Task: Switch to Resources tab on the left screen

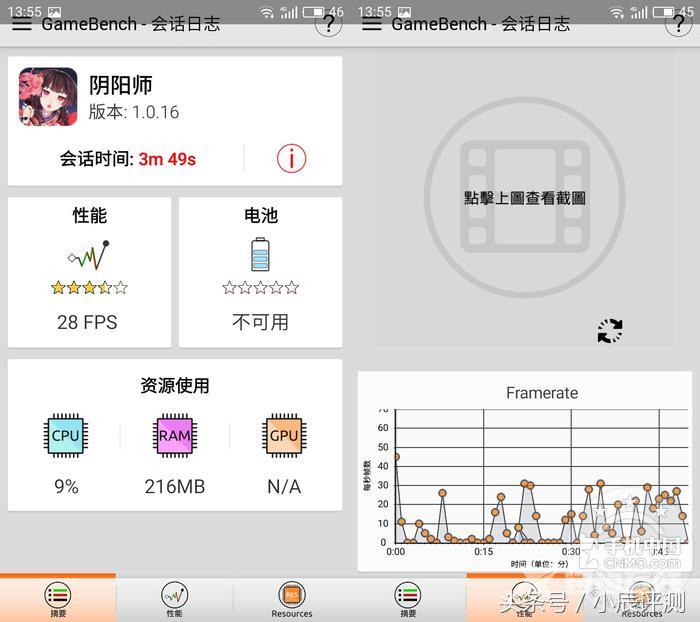Action: click(x=292, y=600)
